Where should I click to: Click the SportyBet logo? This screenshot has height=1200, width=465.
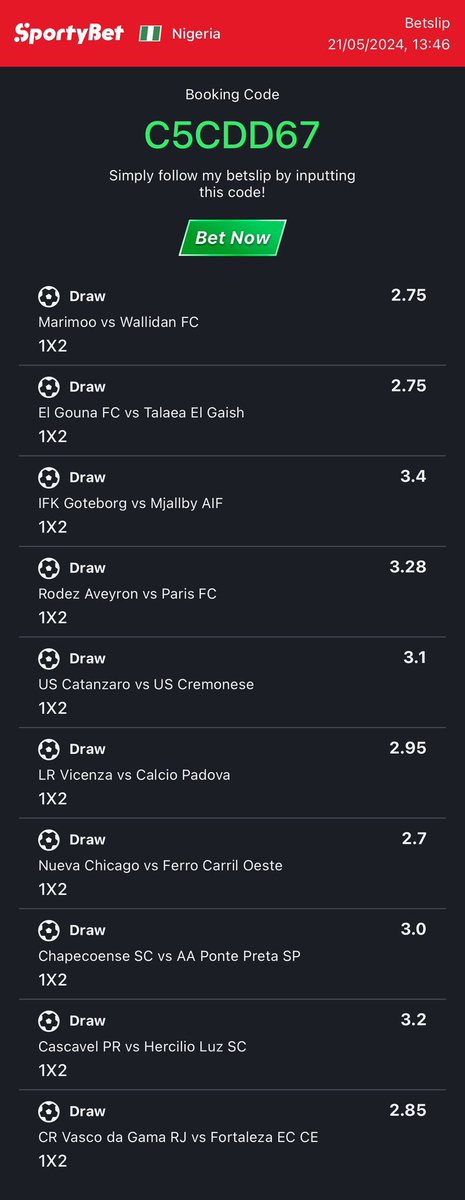coord(69,33)
